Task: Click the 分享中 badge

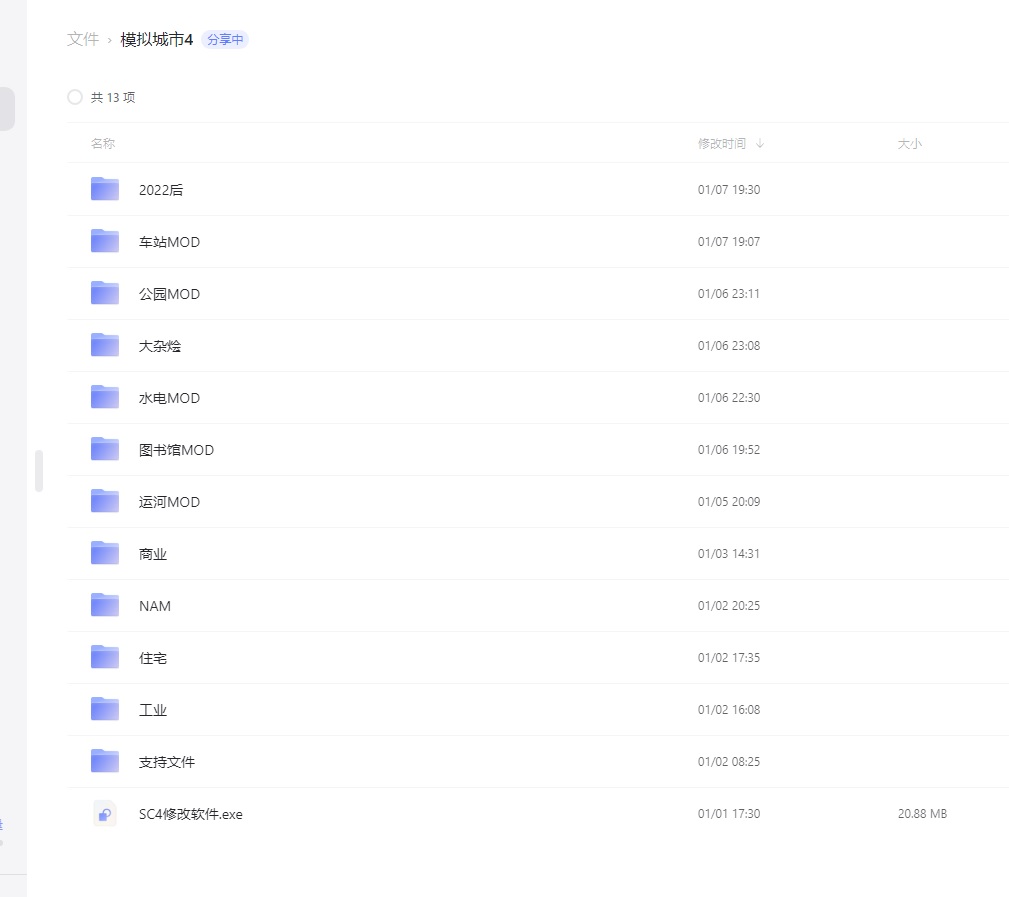Action: coord(225,40)
